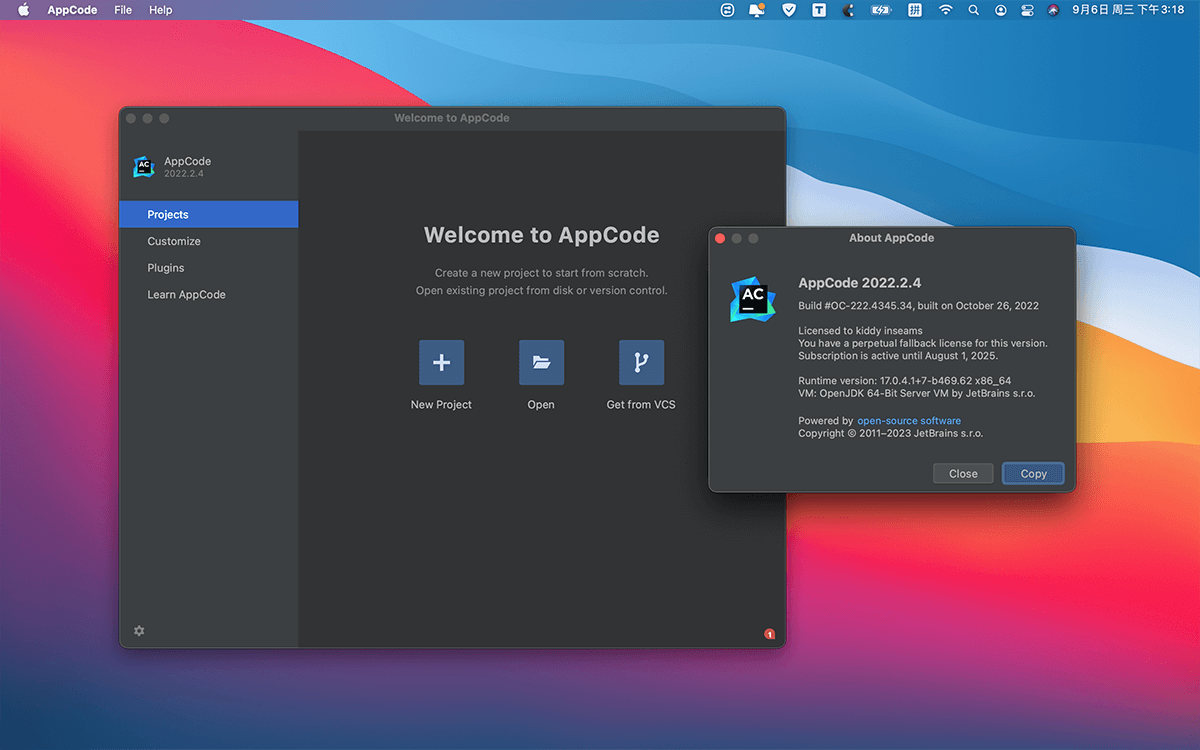Viewport: 1200px width, 750px height.
Task: Open the File menu
Action: point(123,10)
